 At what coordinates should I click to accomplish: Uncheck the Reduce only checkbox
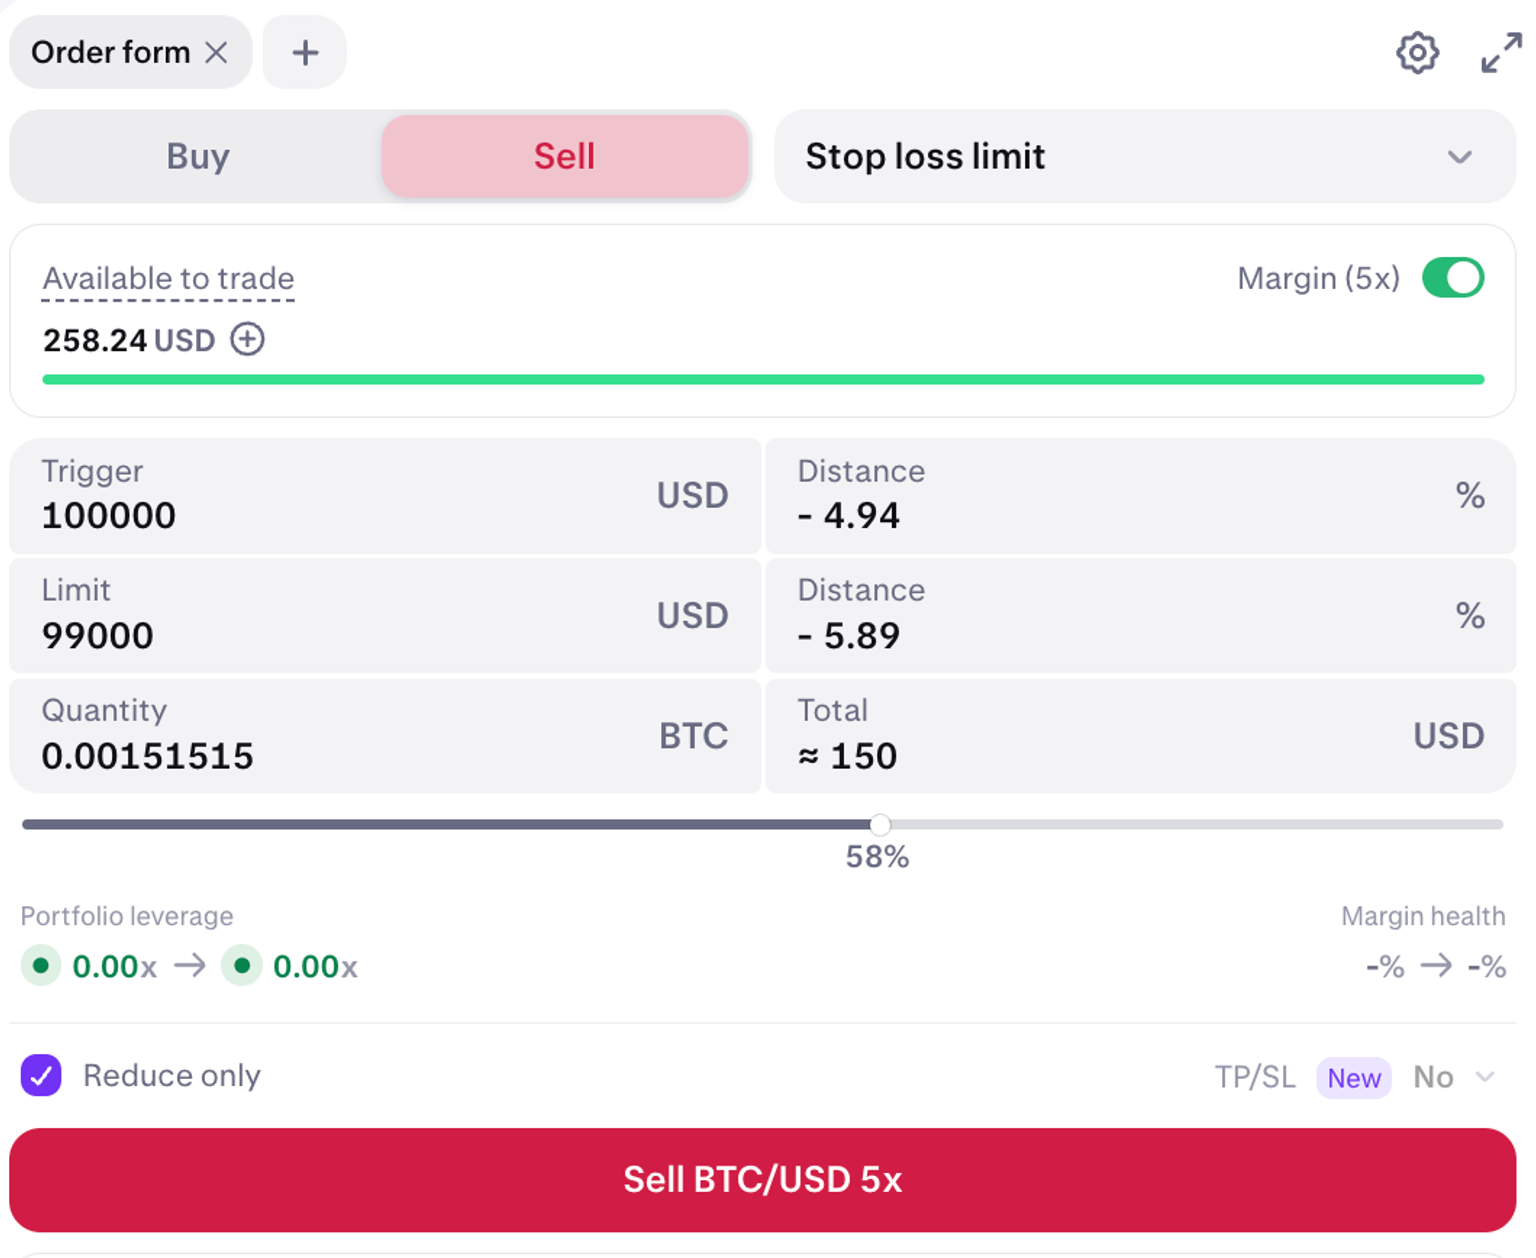click(x=41, y=1076)
